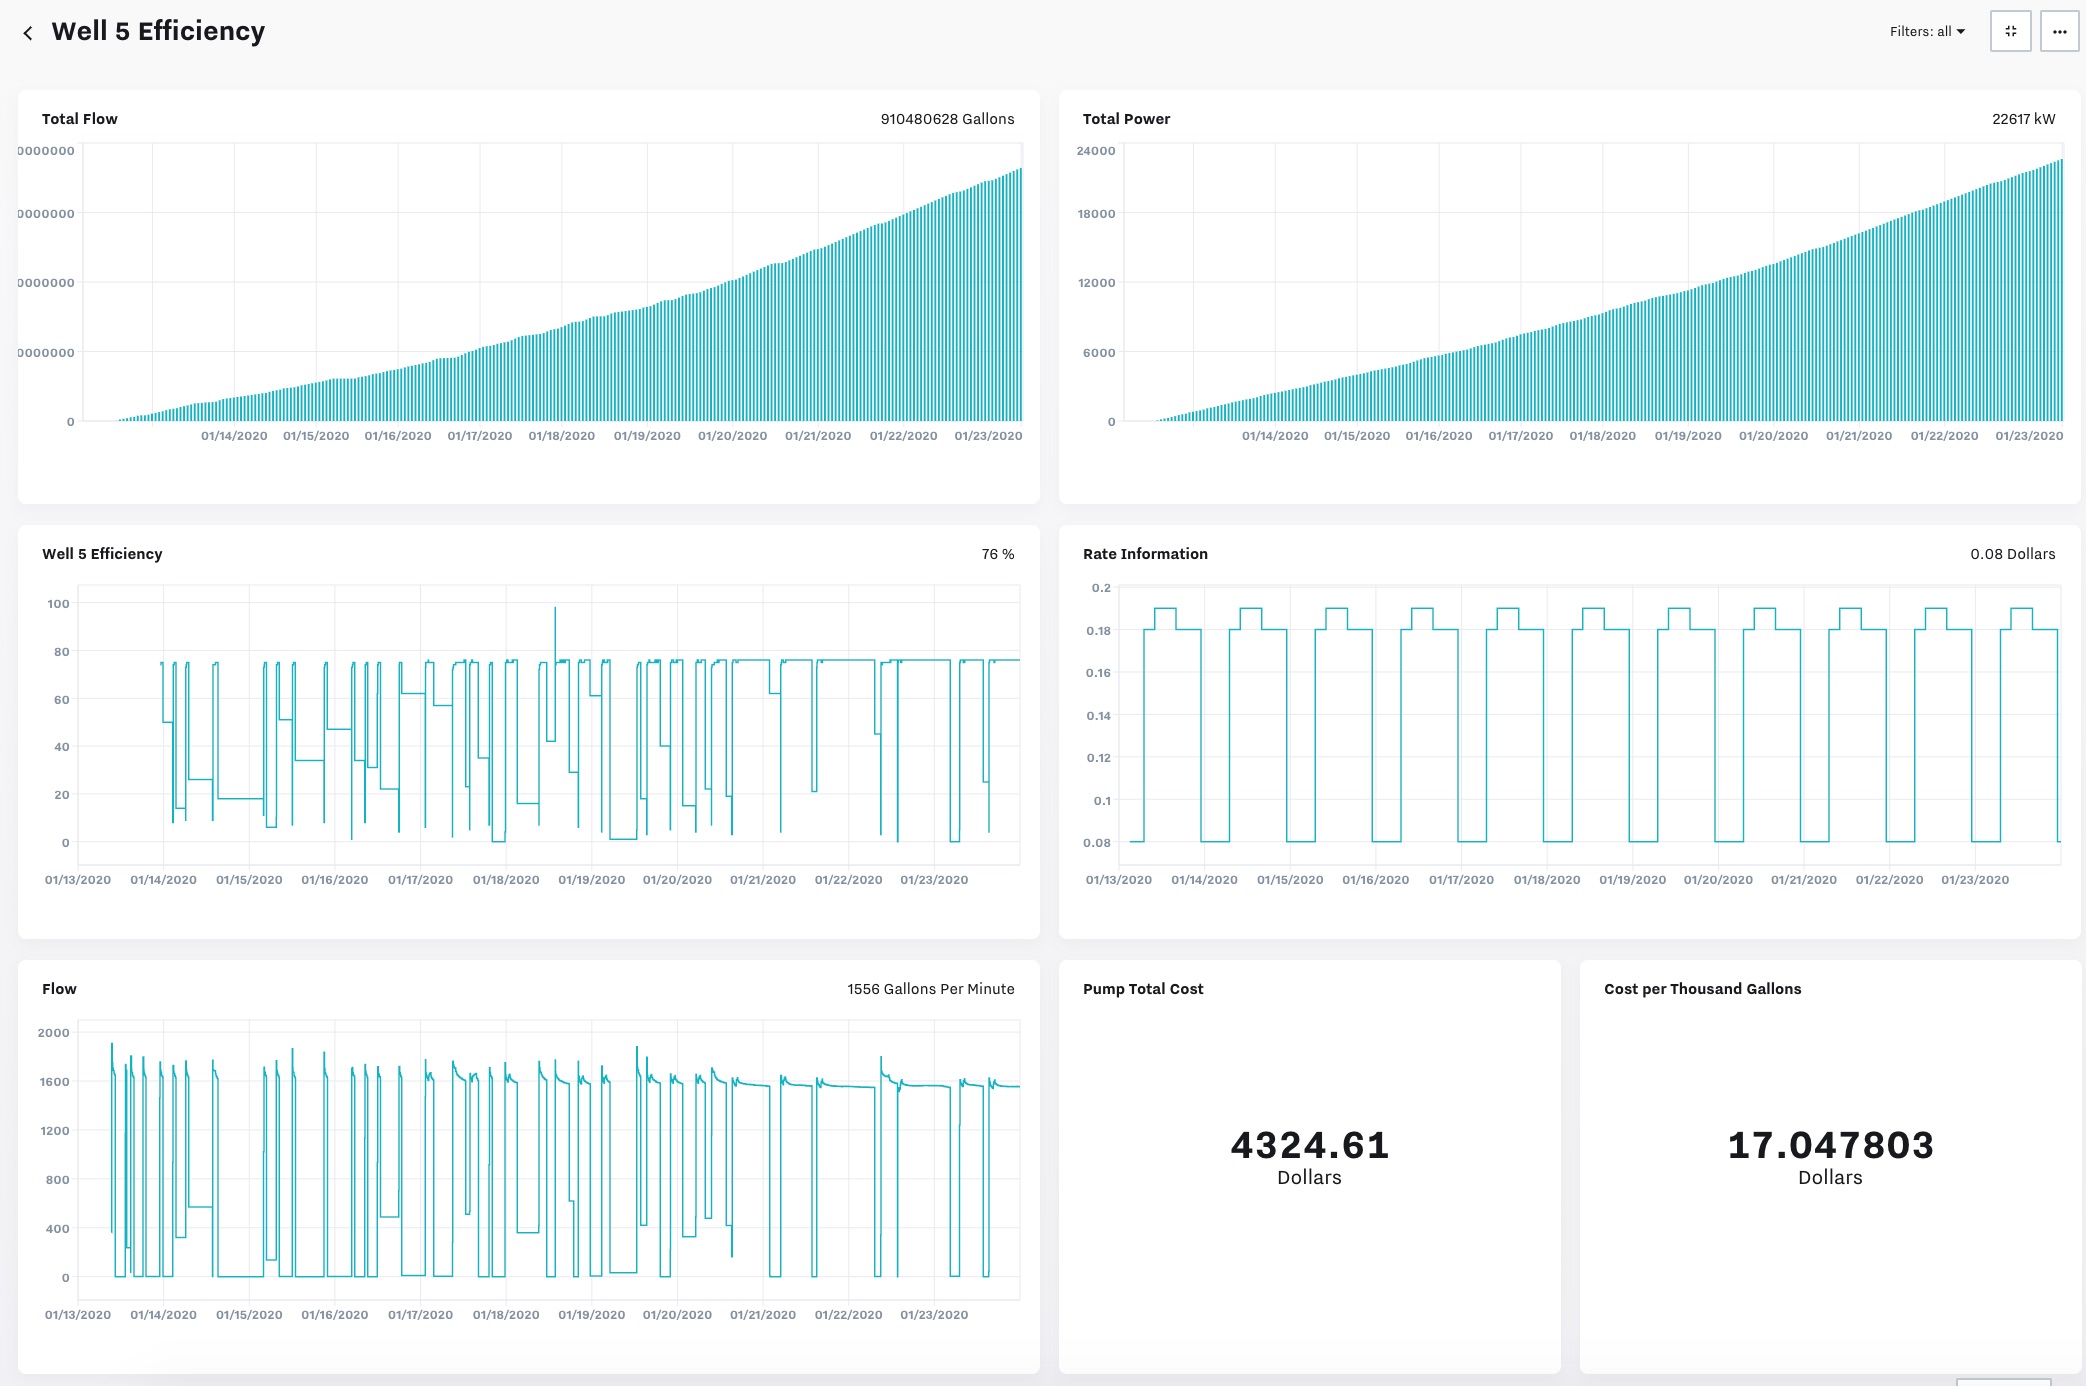Select the Total Flow panel title
The height and width of the screenshot is (1386, 2086).
click(x=80, y=118)
